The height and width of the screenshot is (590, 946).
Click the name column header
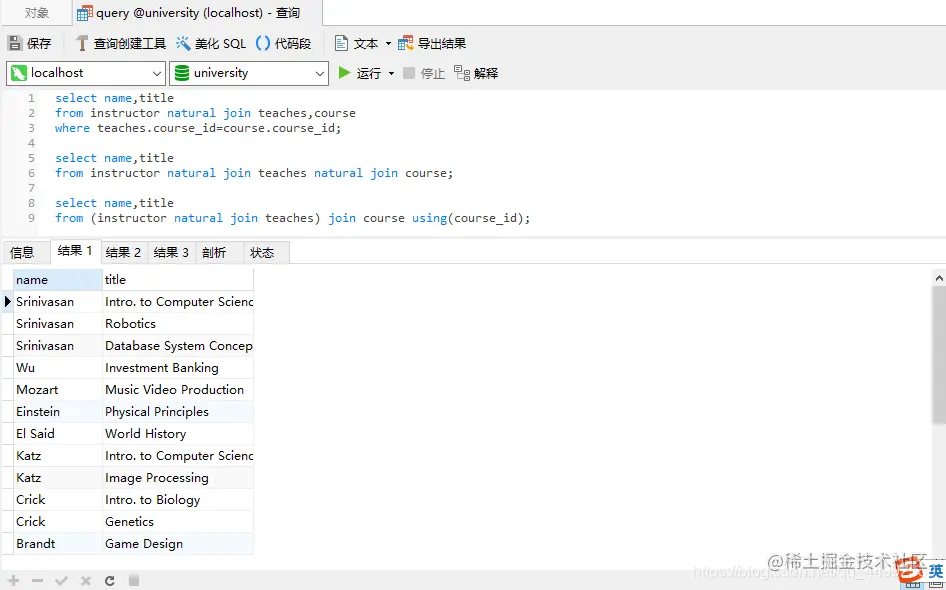(58, 279)
